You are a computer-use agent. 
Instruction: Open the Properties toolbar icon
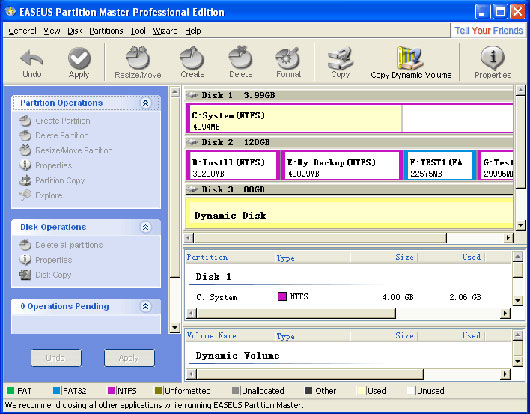point(492,63)
